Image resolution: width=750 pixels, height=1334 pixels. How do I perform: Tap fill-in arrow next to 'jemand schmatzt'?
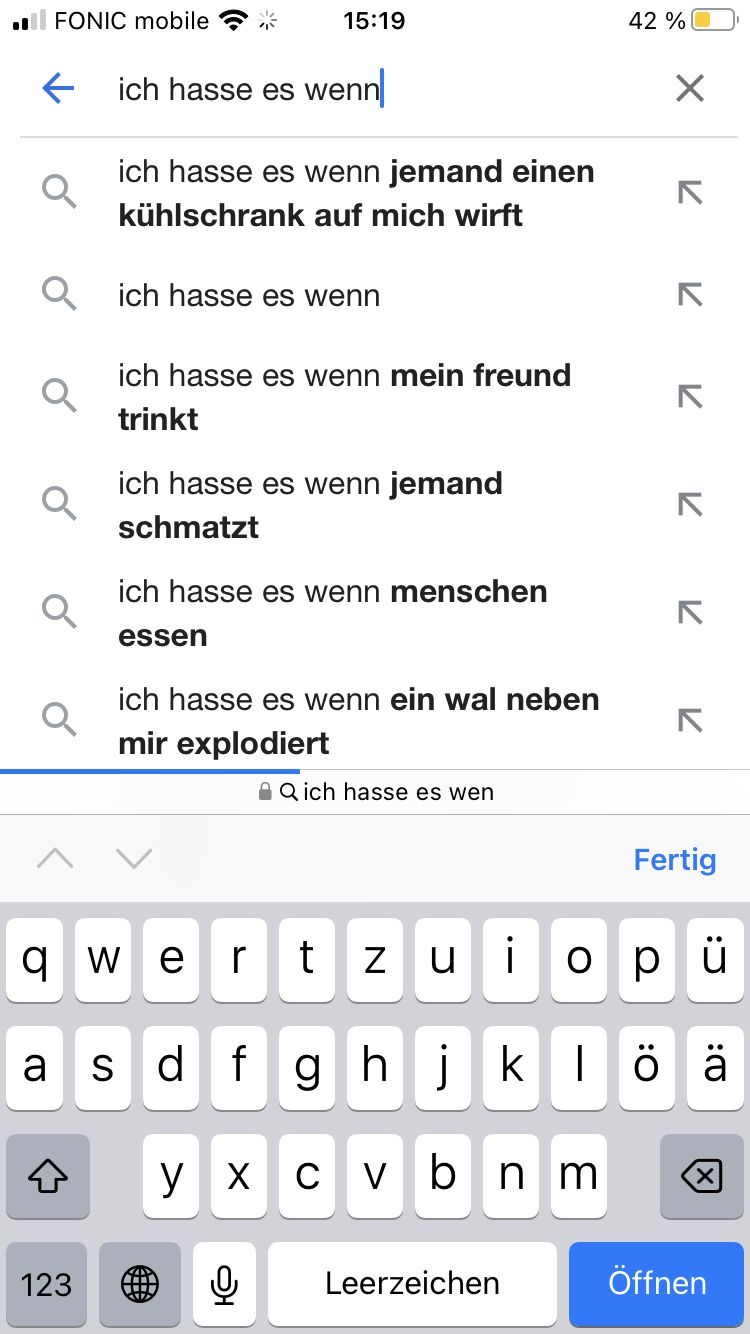point(690,505)
